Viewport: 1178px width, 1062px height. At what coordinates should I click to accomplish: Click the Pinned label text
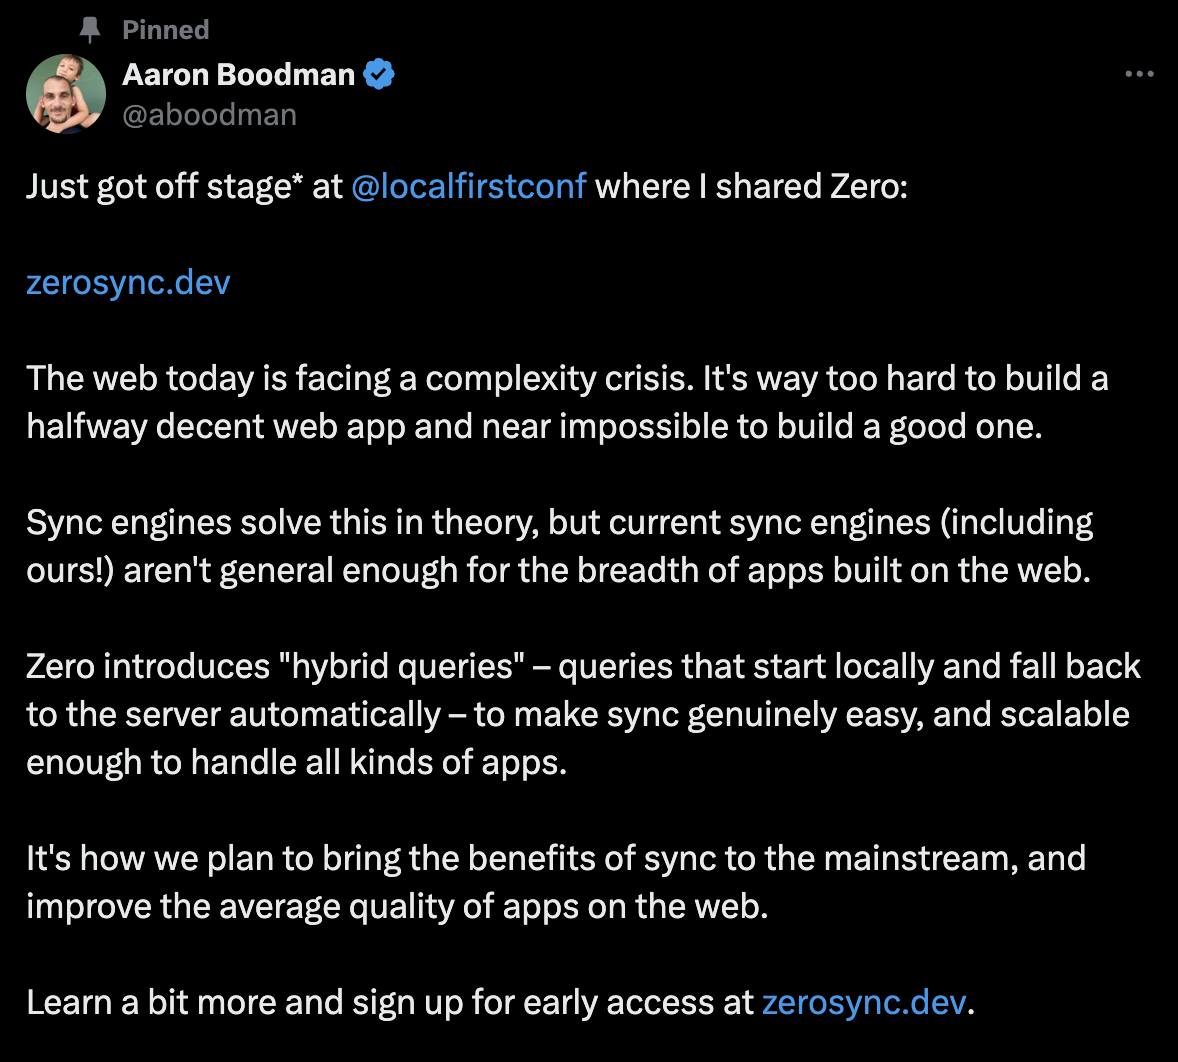[x=166, y=30]
